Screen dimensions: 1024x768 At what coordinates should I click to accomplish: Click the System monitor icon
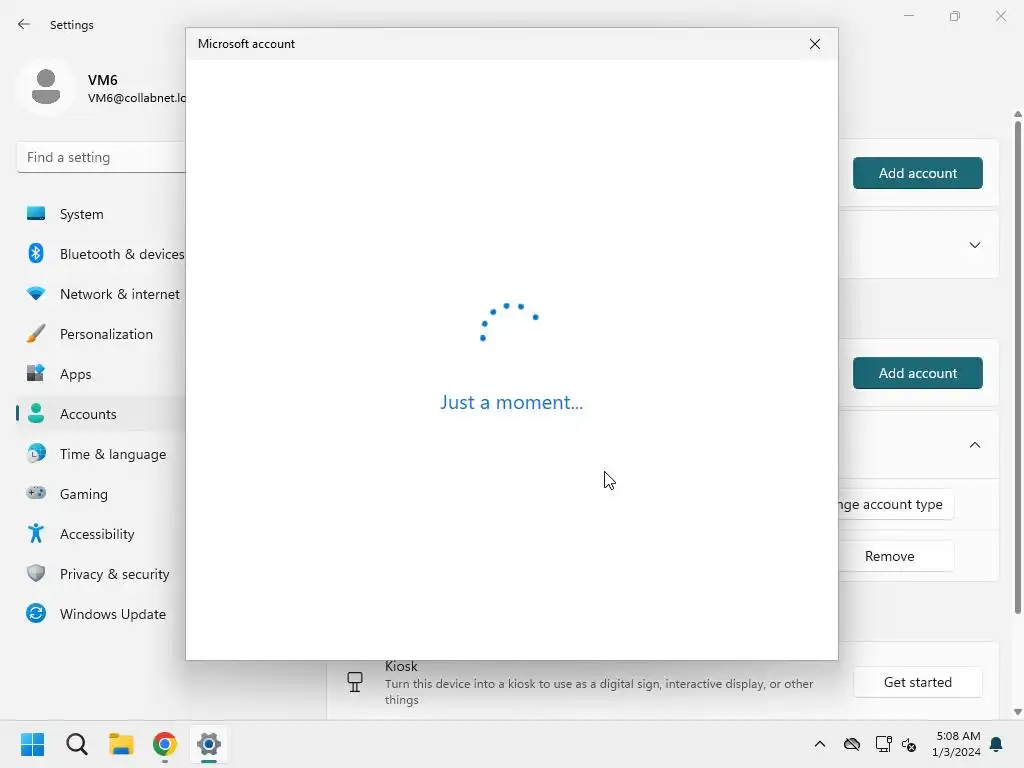[36, 214]
